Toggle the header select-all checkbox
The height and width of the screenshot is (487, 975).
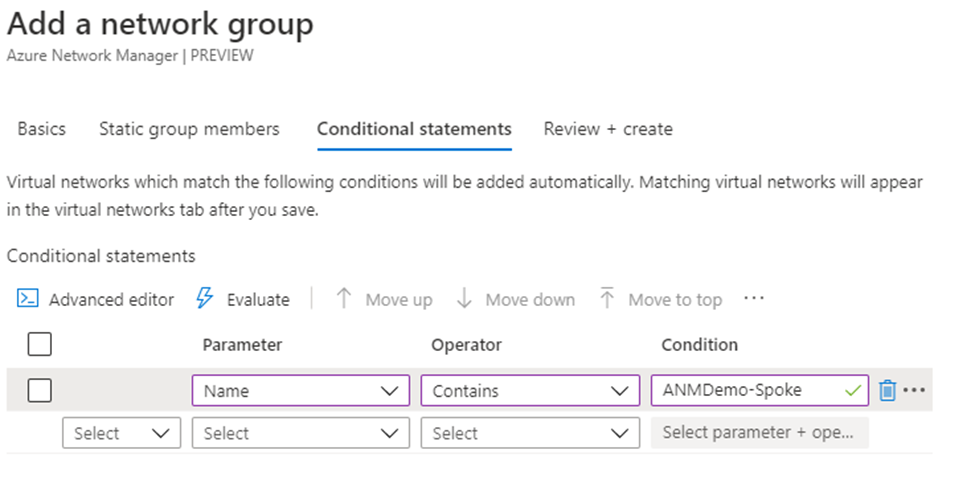[39, 345]
